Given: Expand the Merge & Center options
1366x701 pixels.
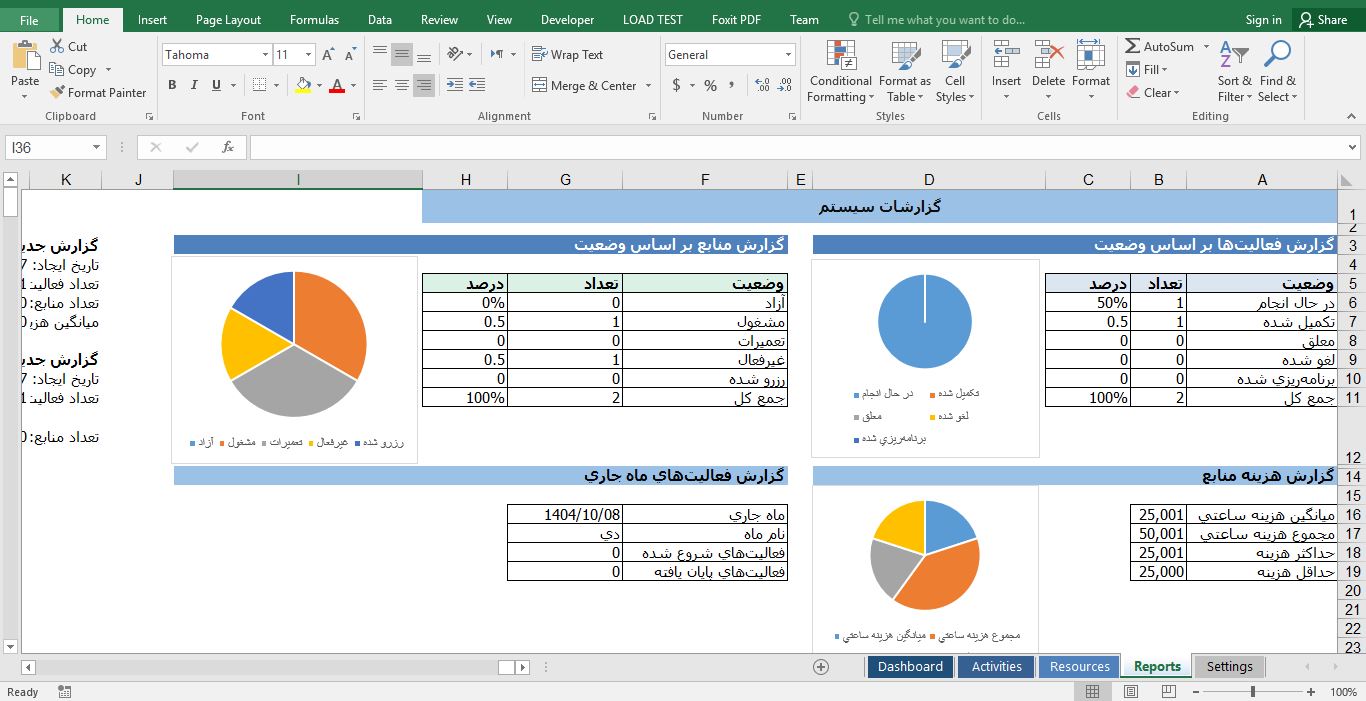Looking at the screenshot, I should (649, 86).
